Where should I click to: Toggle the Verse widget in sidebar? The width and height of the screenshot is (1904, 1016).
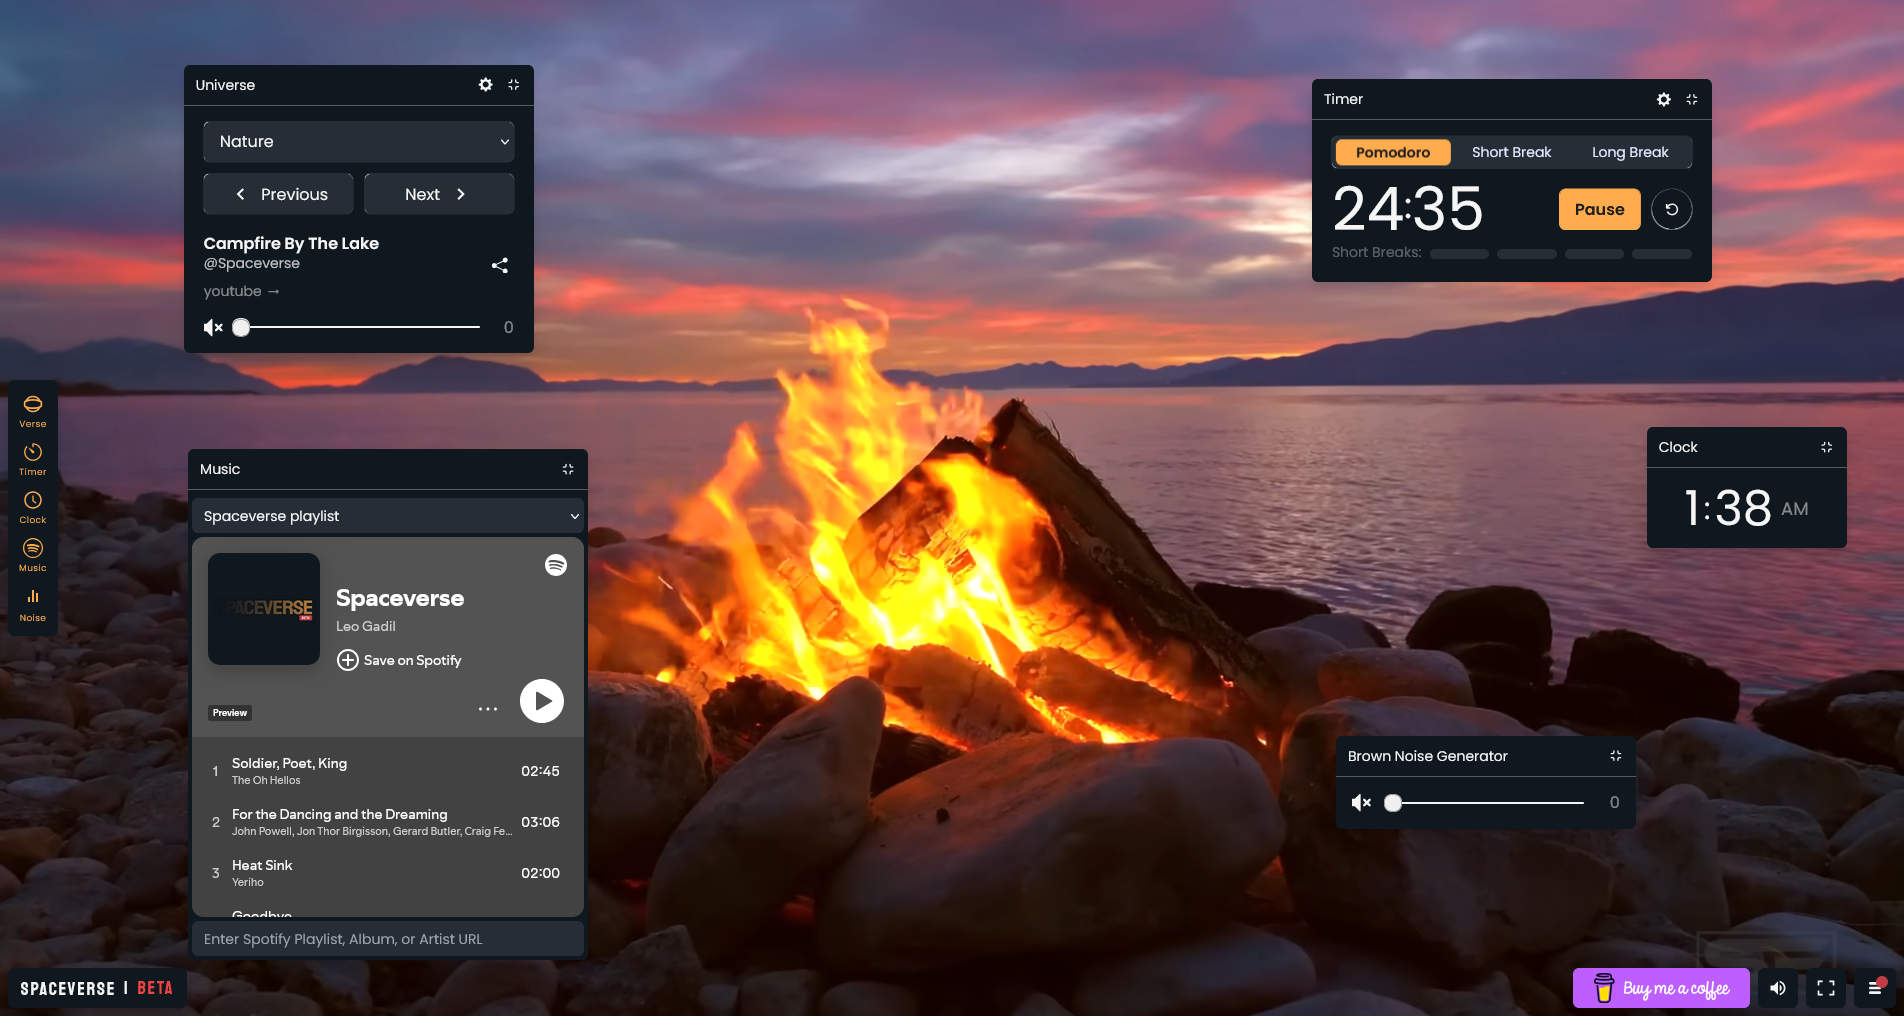click(33, 410)
